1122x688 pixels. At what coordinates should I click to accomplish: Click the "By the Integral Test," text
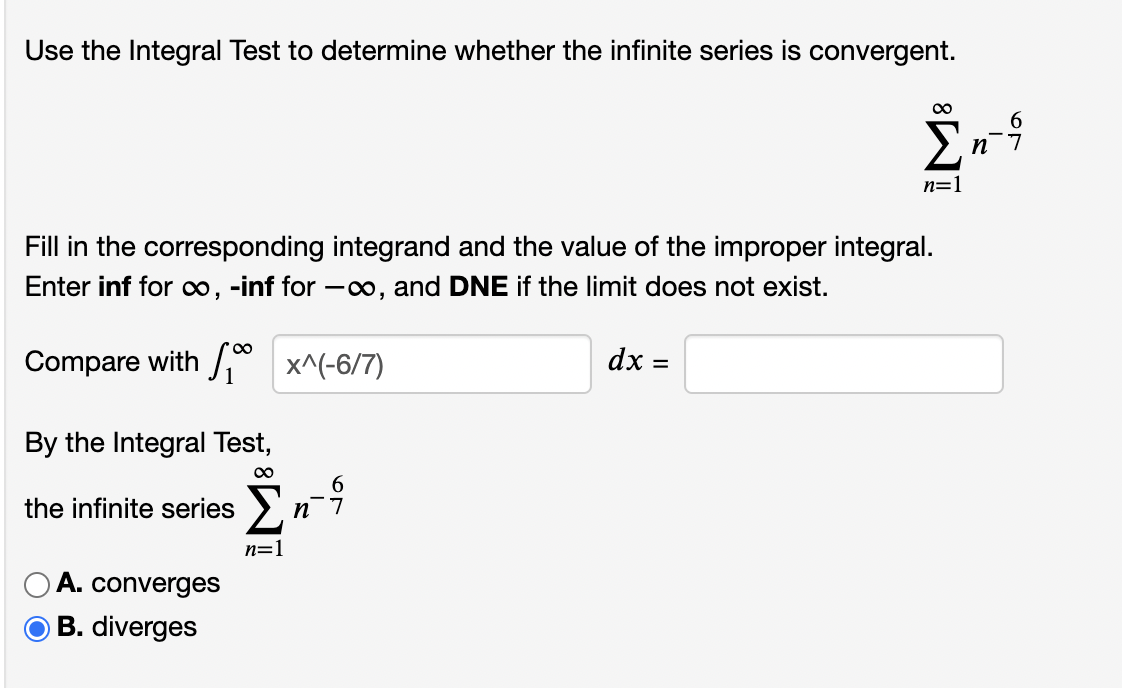coord(147,442)
